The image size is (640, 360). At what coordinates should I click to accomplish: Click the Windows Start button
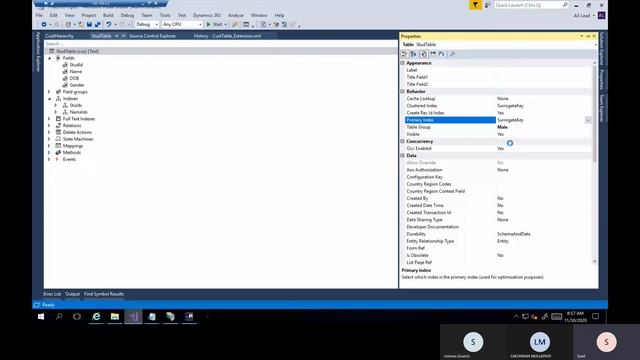[x=41, y=316]
